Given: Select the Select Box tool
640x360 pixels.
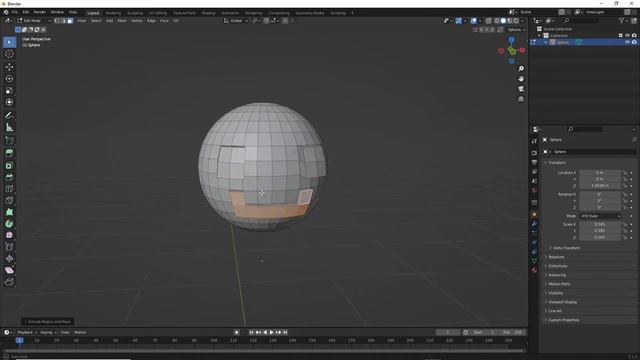Looking at the screenshot, I should [x=9, y=42].
